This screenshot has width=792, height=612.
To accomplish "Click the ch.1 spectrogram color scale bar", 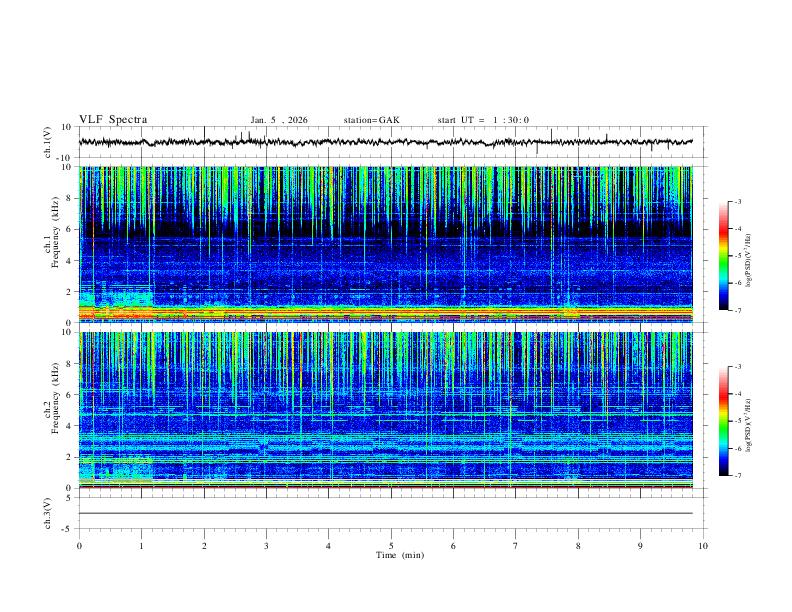I will [723, 256].
